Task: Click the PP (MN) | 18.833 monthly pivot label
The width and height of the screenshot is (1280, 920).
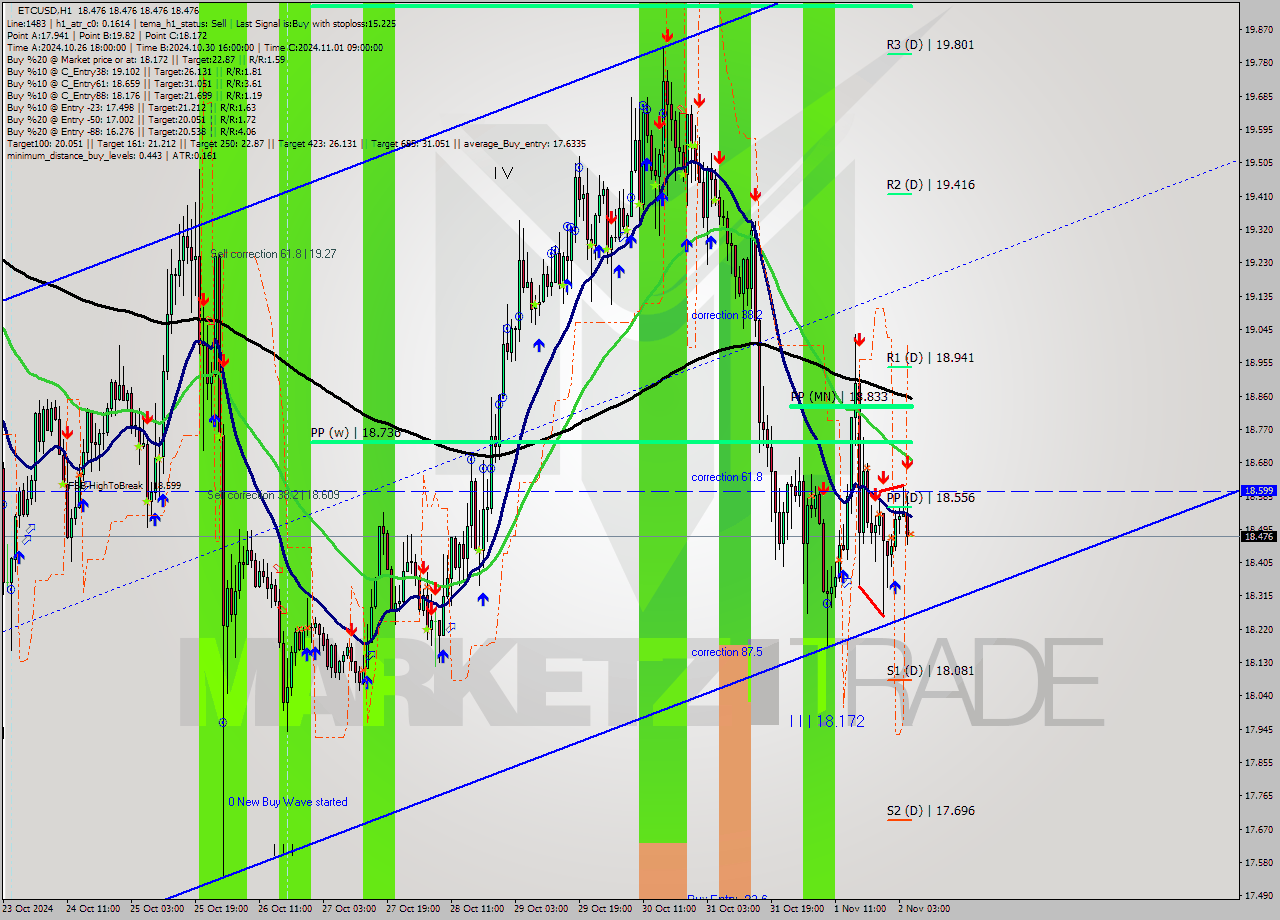Action: (839, 397)
